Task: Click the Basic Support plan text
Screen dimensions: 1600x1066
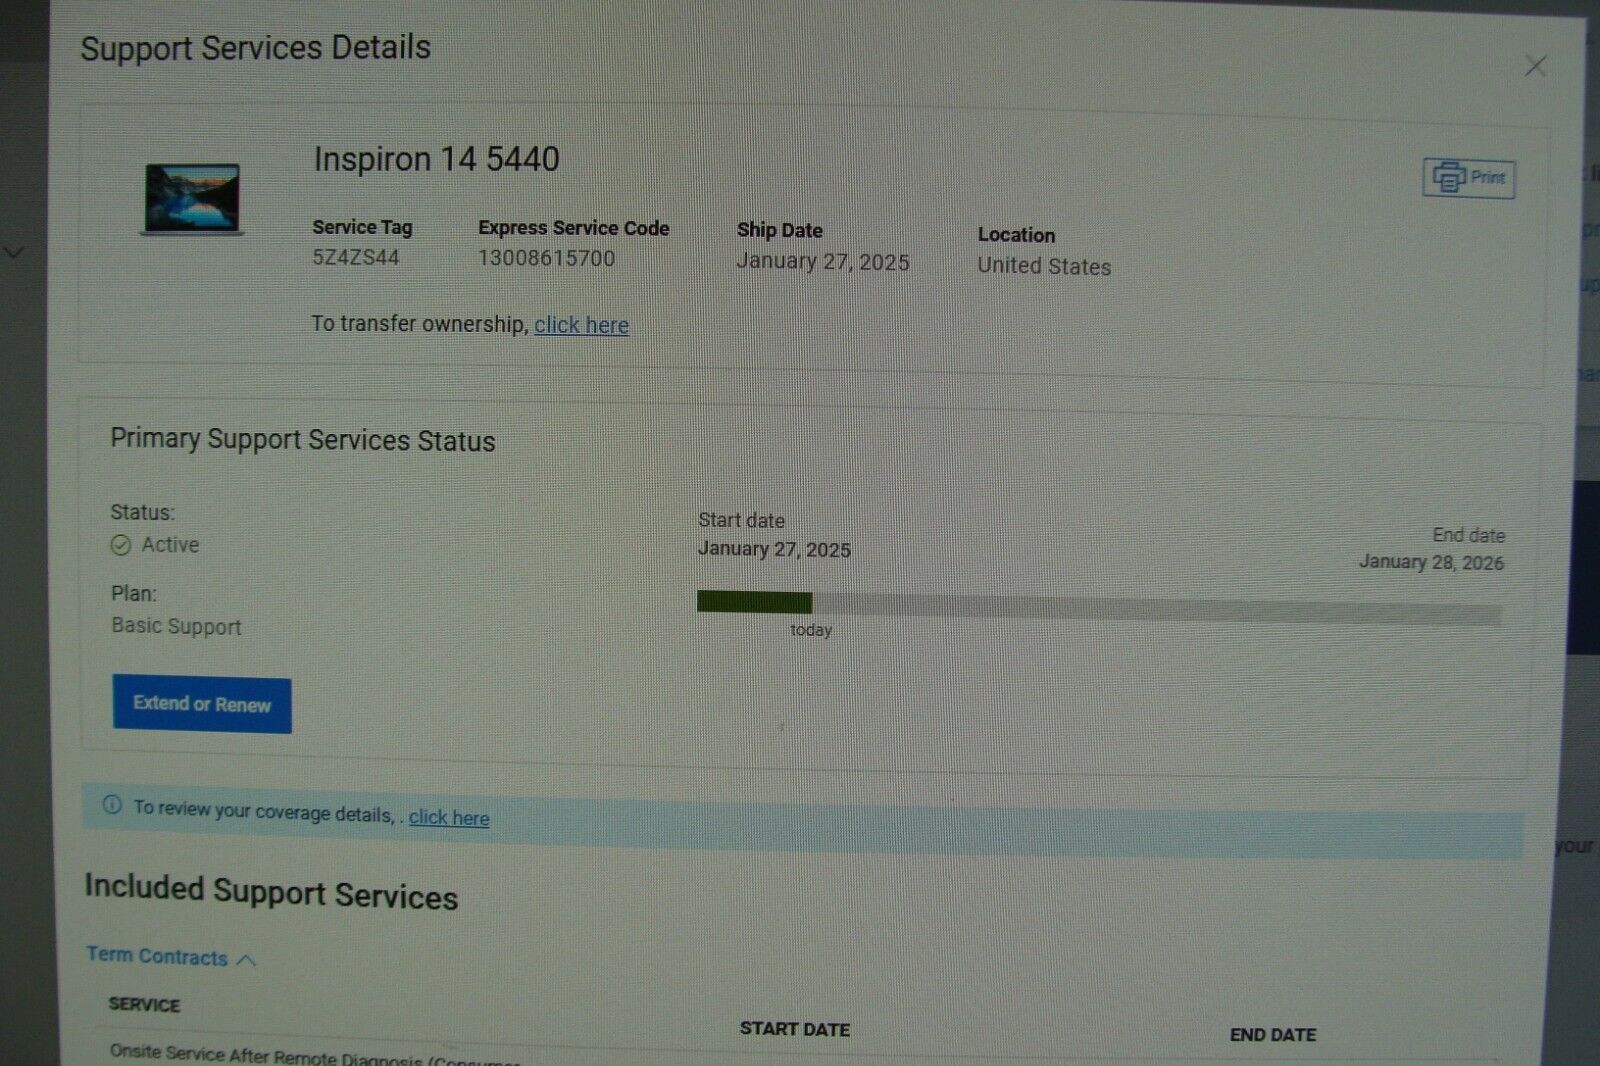Action: 176,627
